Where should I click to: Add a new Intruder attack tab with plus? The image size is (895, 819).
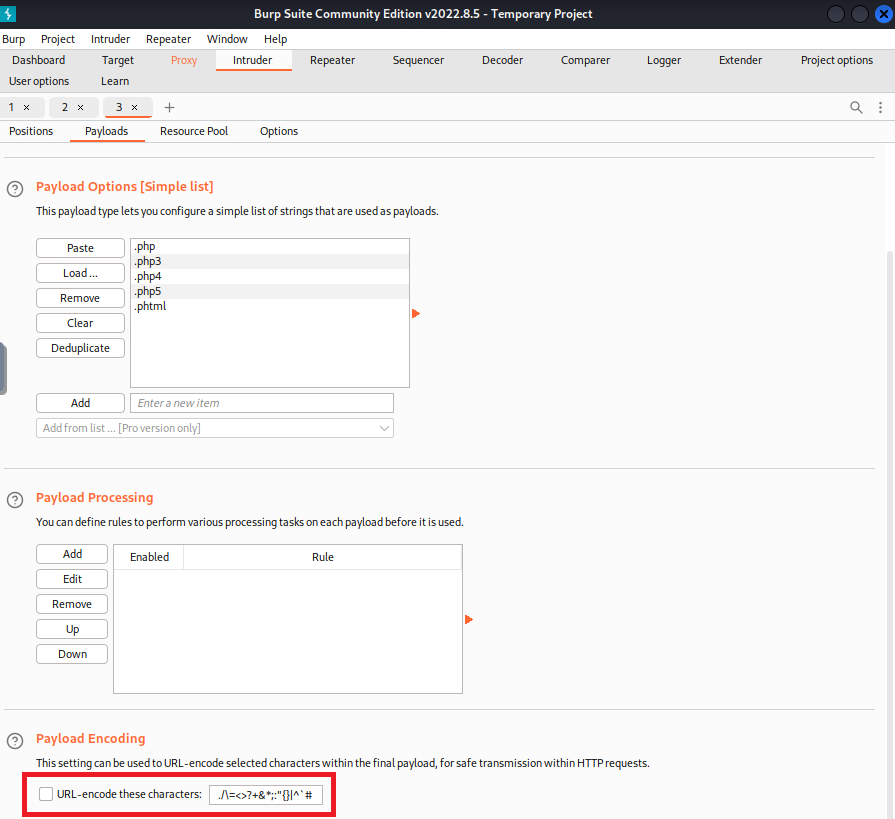(169, 107)
